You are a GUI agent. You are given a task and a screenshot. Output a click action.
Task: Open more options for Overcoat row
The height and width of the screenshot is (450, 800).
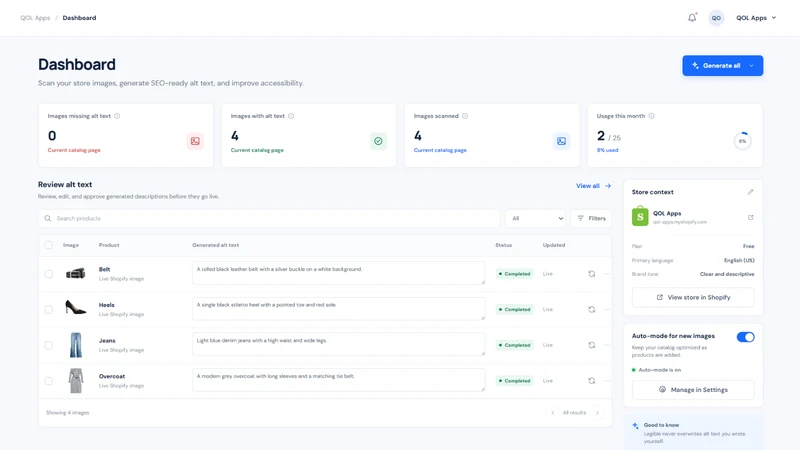[607, 381]
